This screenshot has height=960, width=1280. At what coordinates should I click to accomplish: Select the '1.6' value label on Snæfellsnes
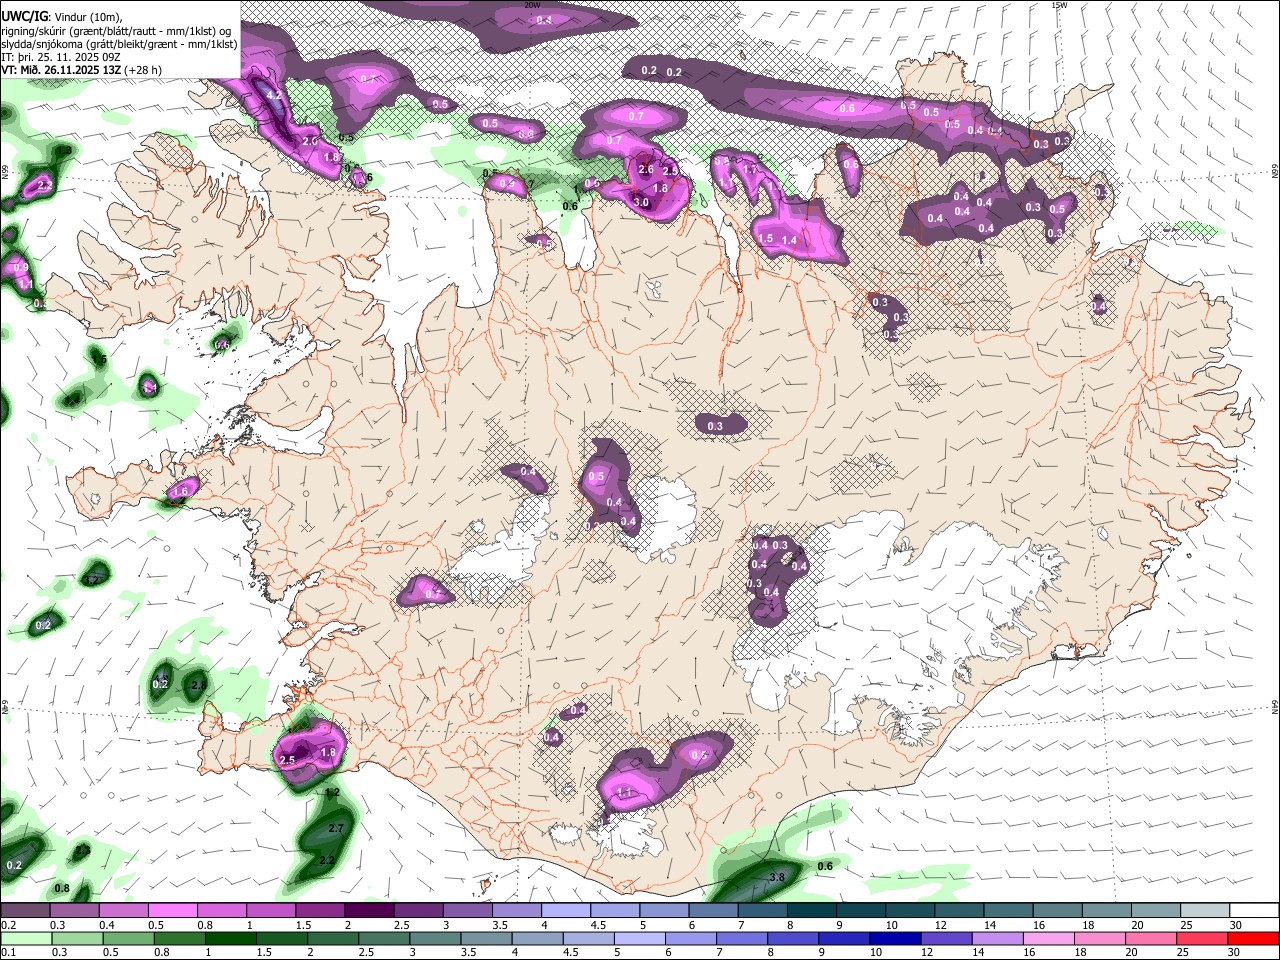click(x=180, y=491)
